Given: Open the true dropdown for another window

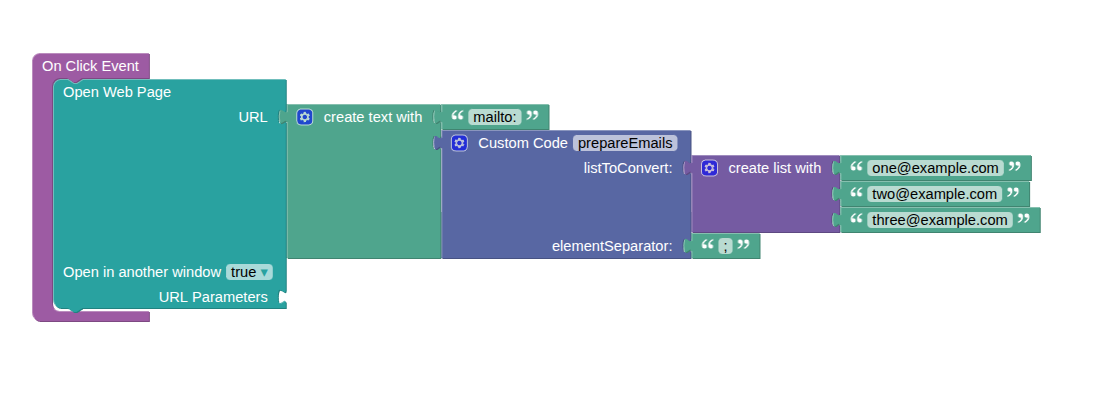Looking at the screenshot, I should 250,272.
